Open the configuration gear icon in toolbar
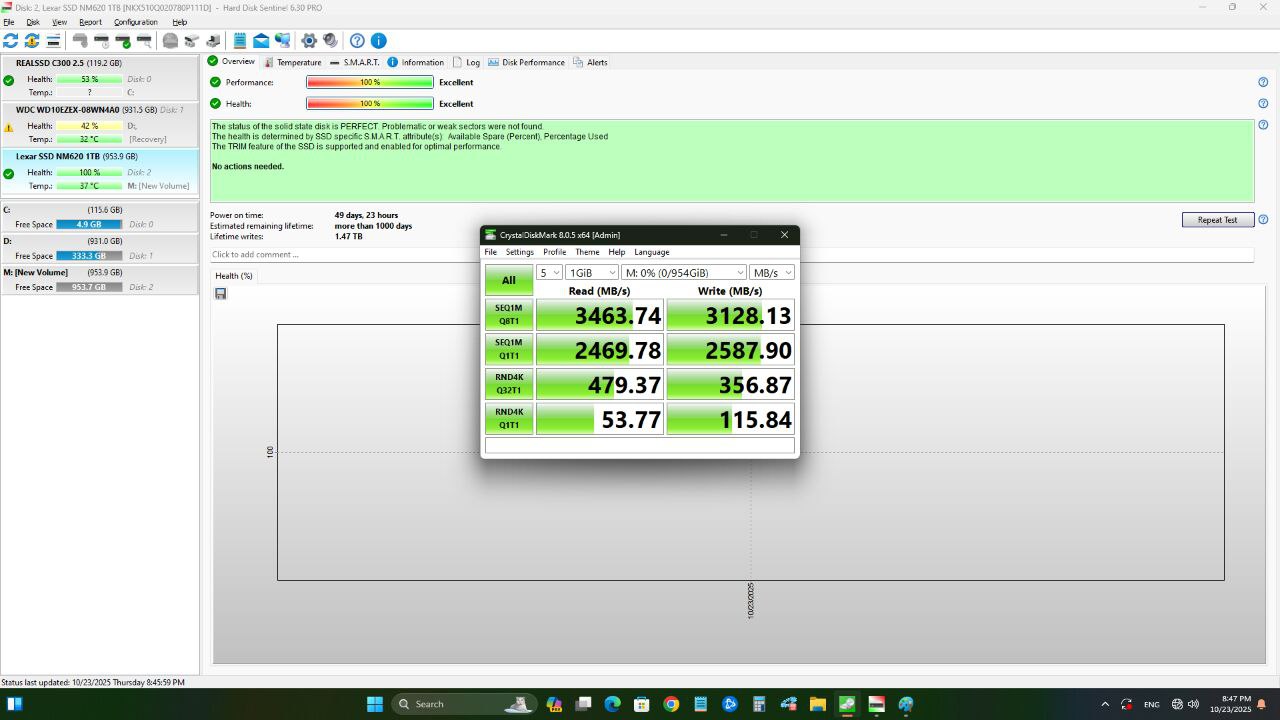Image resolution: width=1280 pixels, height=720 pixels. point(309,41)
